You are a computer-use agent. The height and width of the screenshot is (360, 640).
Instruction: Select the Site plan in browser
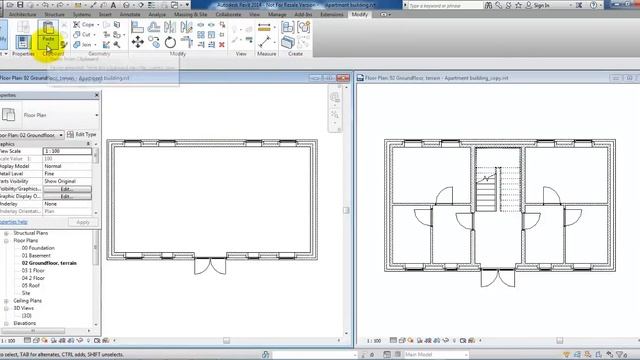click(26, 293)
